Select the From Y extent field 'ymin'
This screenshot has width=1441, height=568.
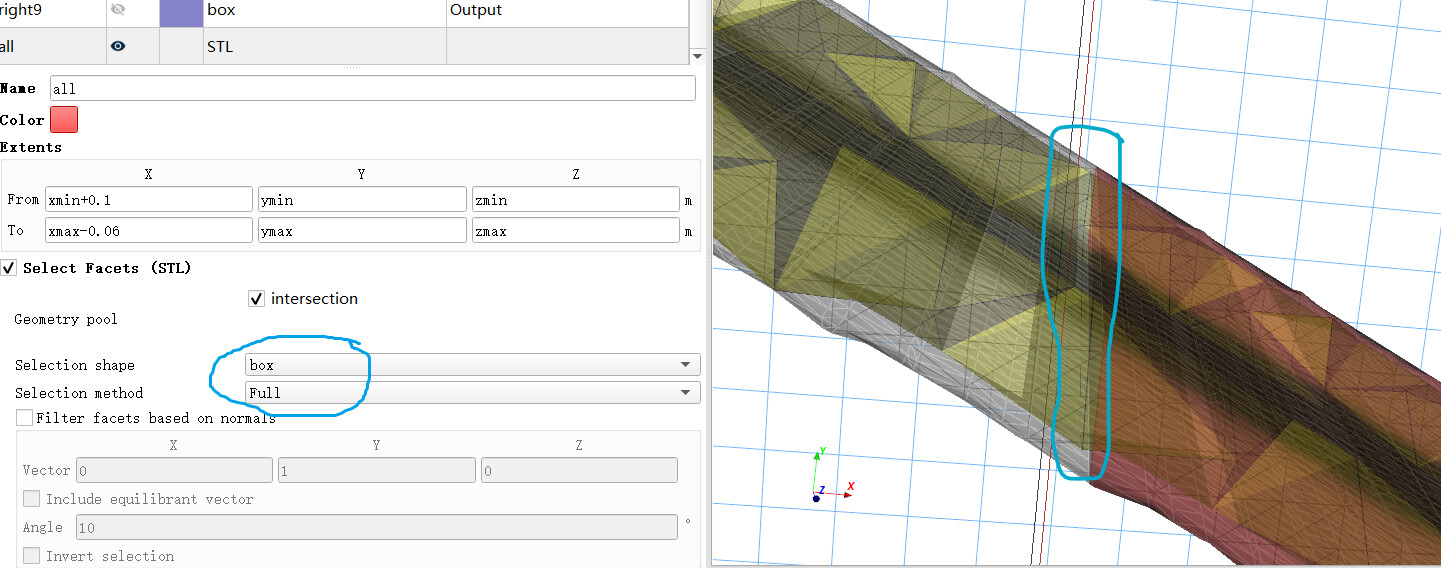coord(362,200)
